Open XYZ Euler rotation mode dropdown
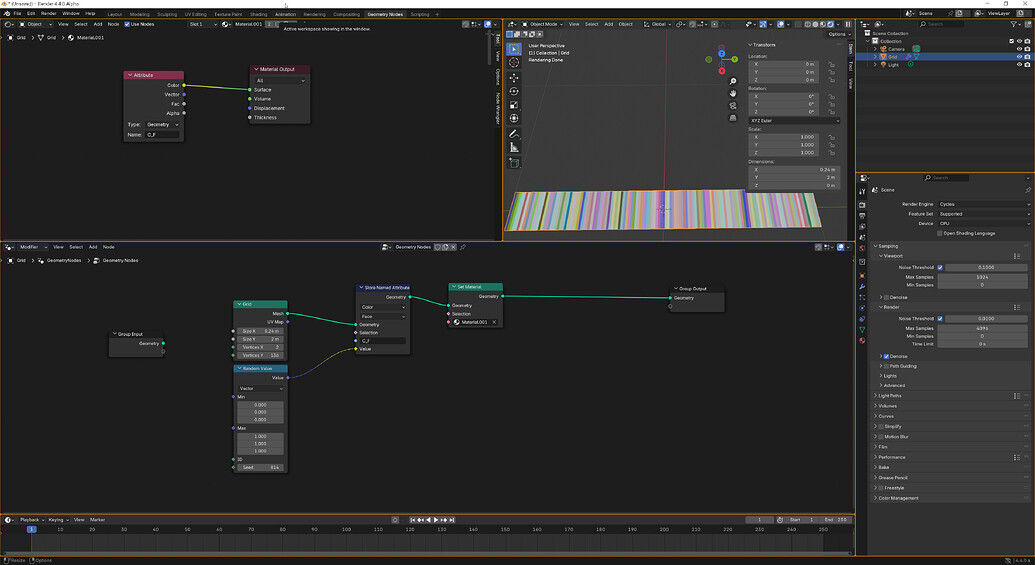1035x565 pixels. pyautogui.click(x=794, y=121)
